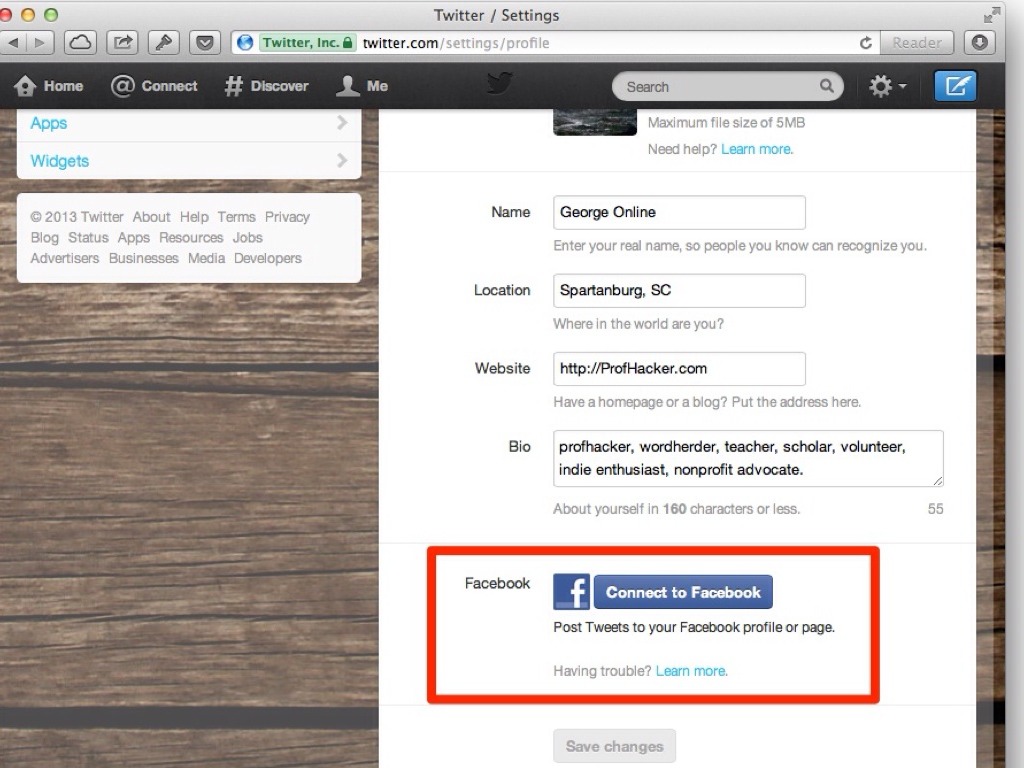The width and height of the screenshot is (1024, 768).
Task: Expand the Apps settings section
Action: point(188,123)
